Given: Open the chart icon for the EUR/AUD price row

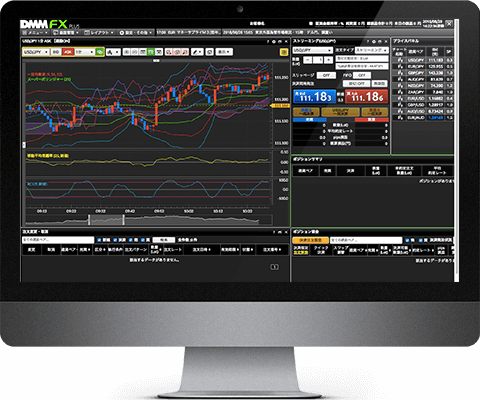Looking at the screenshot, I should point(400,117).
